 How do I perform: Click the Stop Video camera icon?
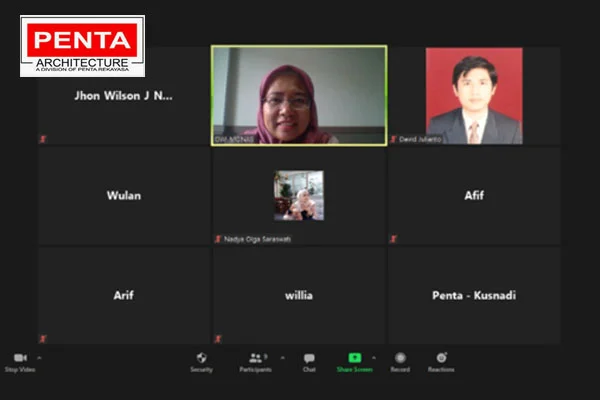click(20, 358)
